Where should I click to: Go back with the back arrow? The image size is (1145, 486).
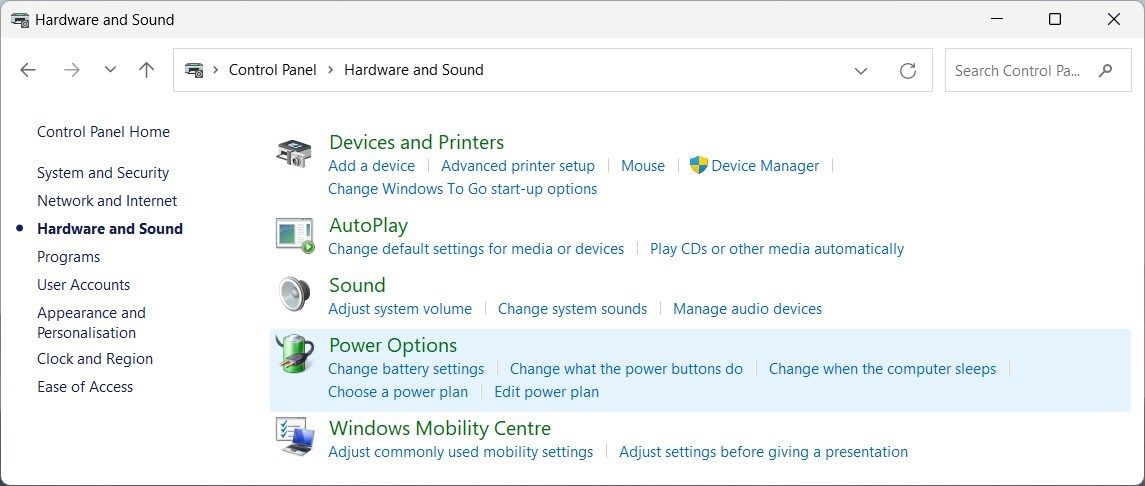coord(28,70)
